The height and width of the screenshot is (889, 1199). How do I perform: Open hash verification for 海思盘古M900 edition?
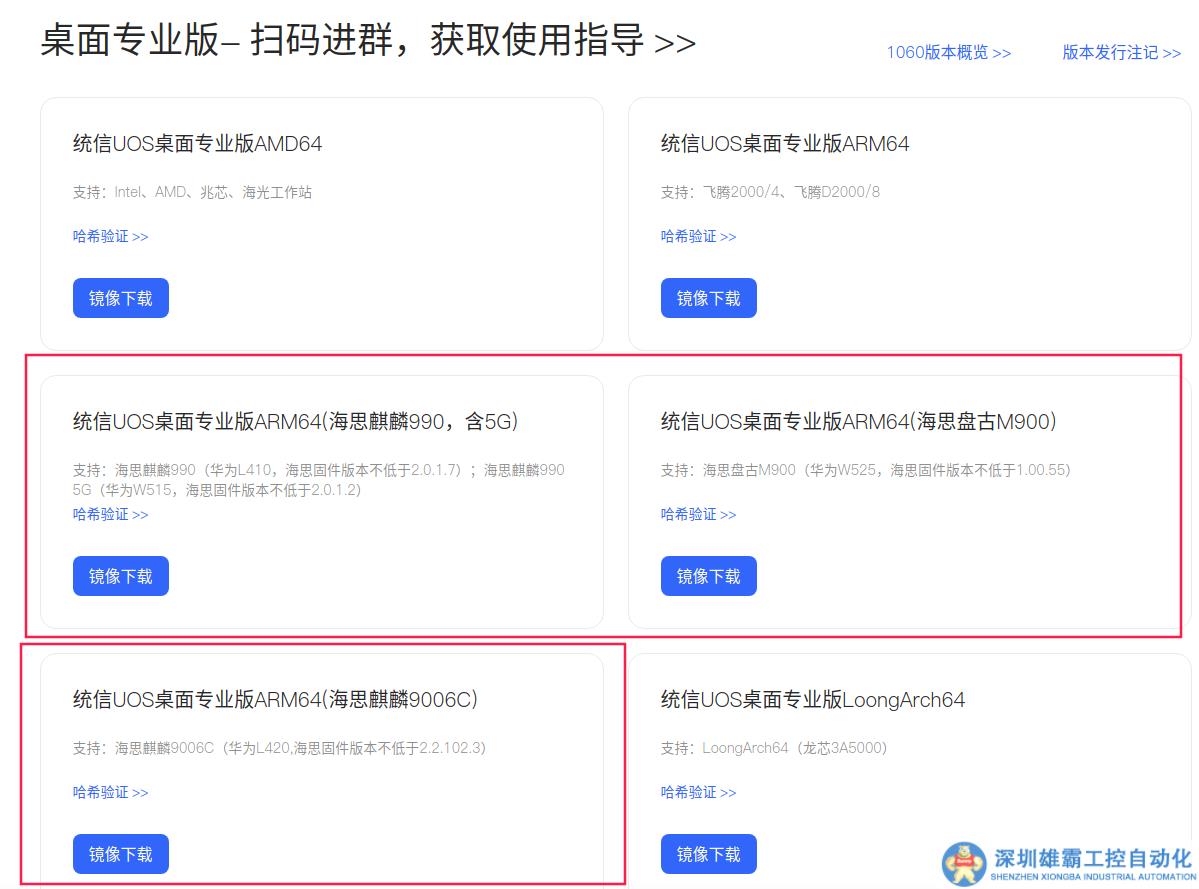[698, 514]
